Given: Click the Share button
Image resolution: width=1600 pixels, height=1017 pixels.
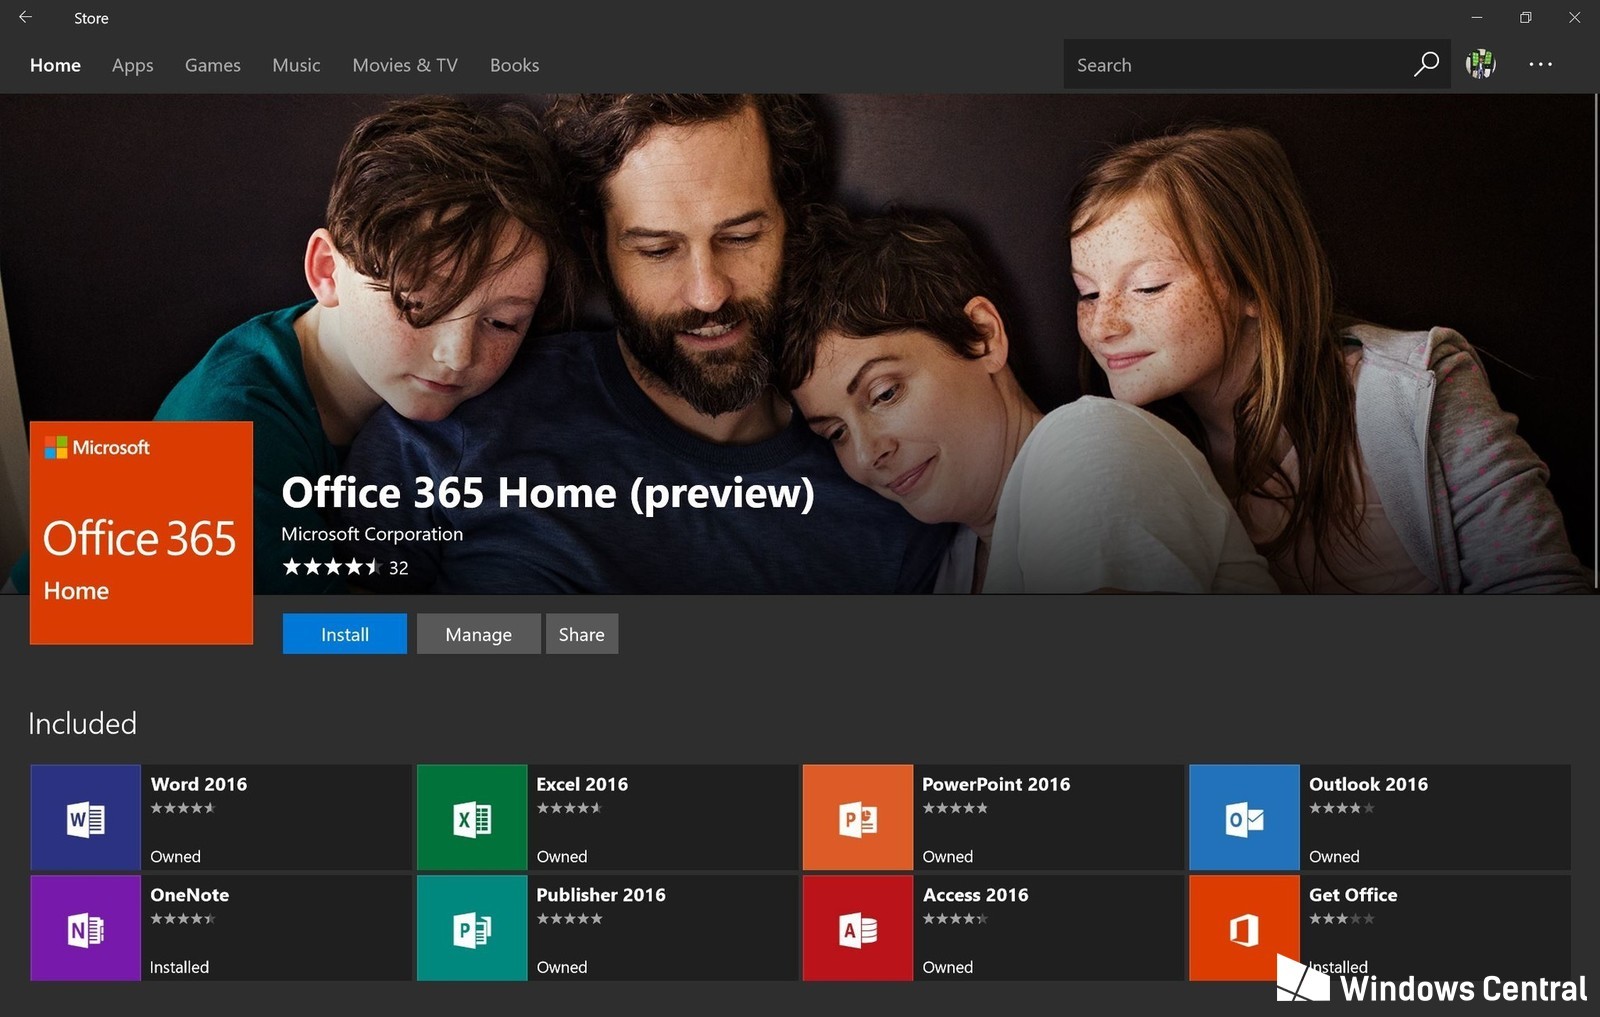Looking at the screenshot, I should click(582, 634).
